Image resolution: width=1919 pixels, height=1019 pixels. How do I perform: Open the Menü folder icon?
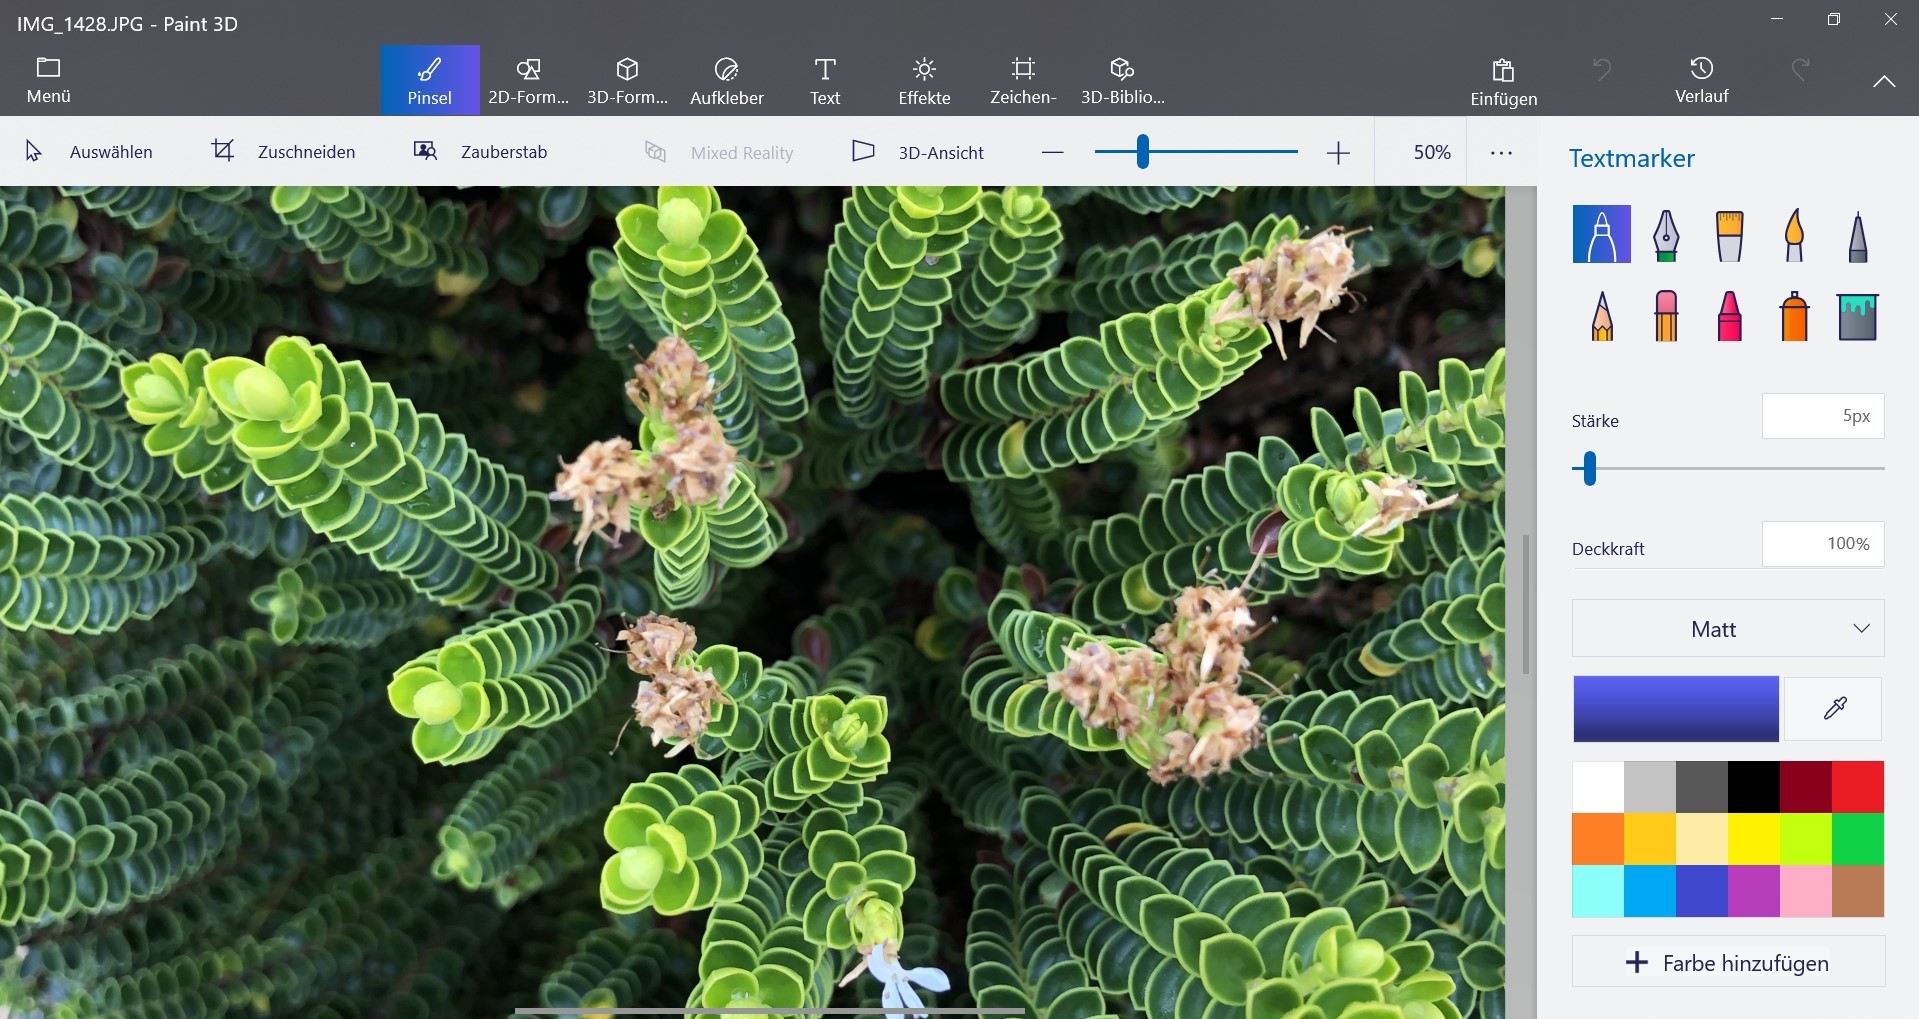[48, 68]
